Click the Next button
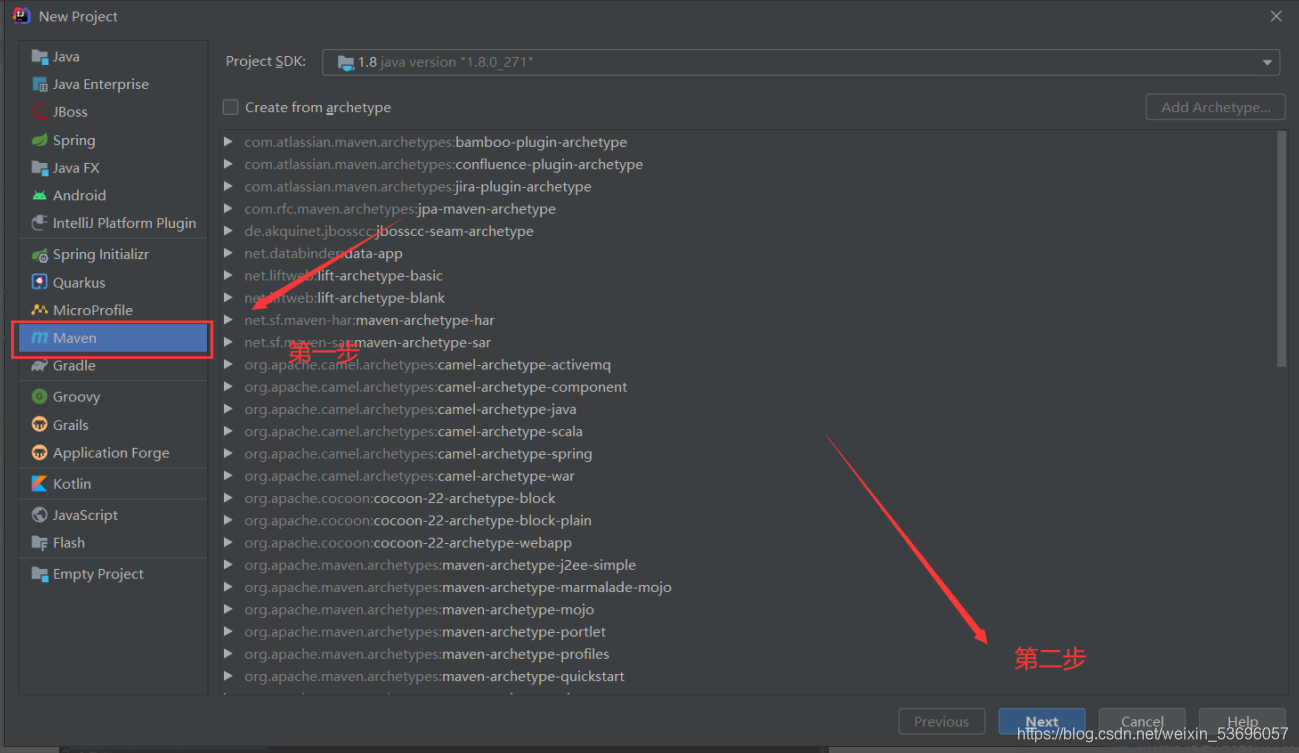1299x753 pixels. tap(1042, 721)
